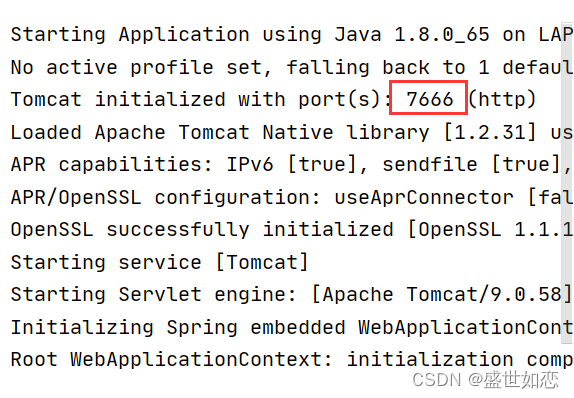Click the "No active profile set" log line
The height and width of the screenshot is (398, 574).
[x=292, y=67]
